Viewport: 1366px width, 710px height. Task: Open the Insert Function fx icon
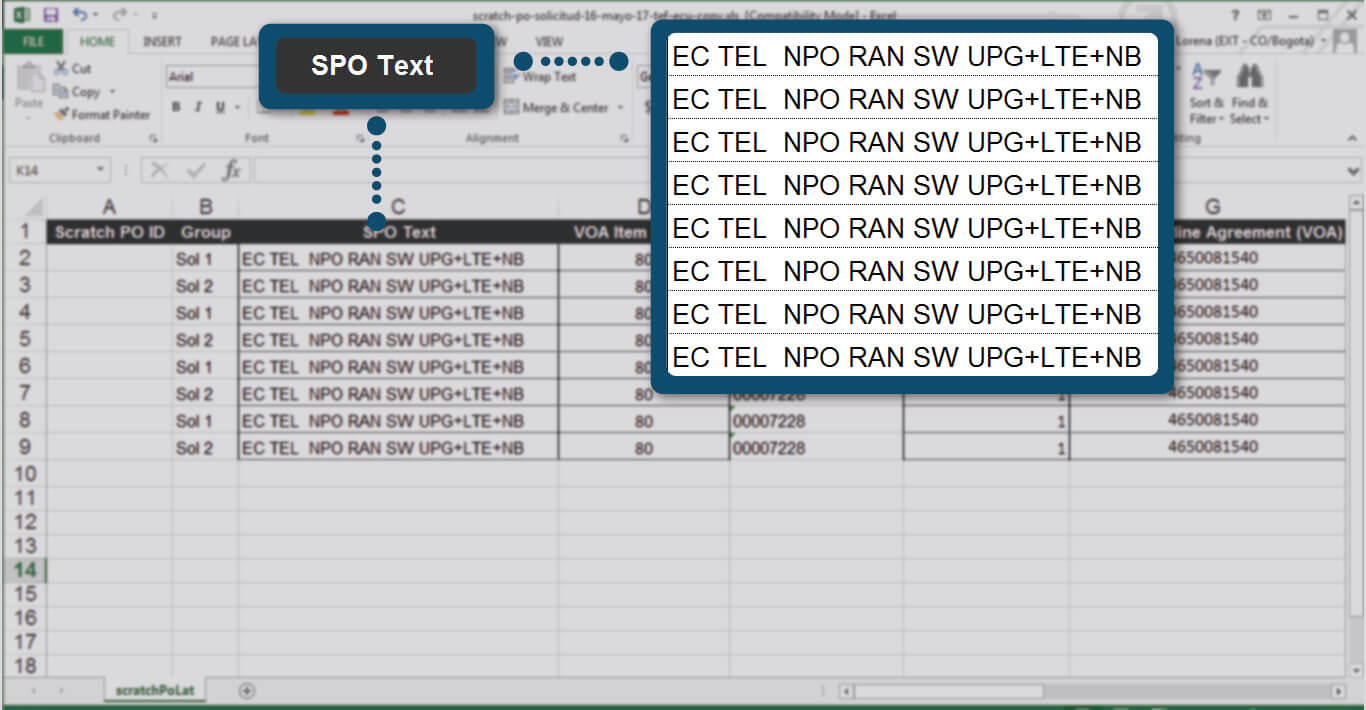pos(231,170)
